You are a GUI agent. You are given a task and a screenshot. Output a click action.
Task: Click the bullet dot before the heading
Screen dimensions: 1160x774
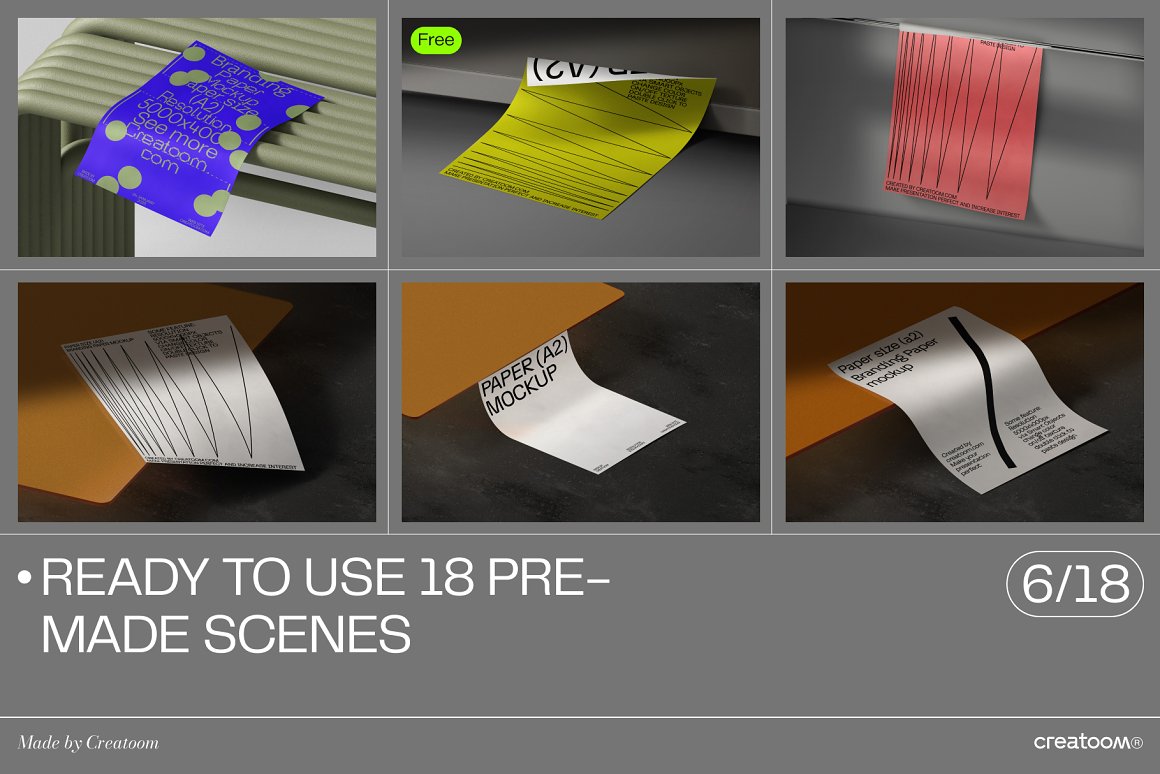point(25,577)
